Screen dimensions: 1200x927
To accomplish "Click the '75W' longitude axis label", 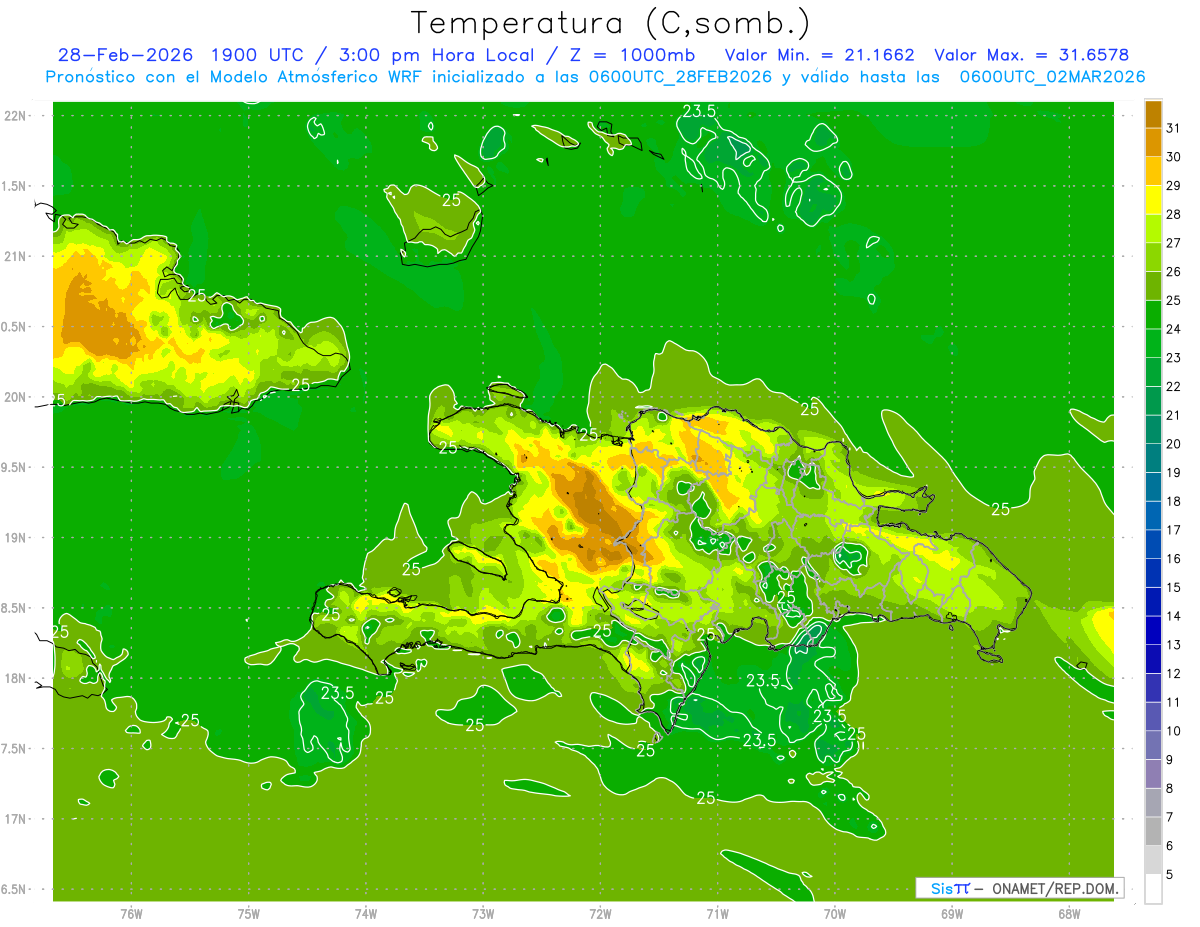I will 249,914.
